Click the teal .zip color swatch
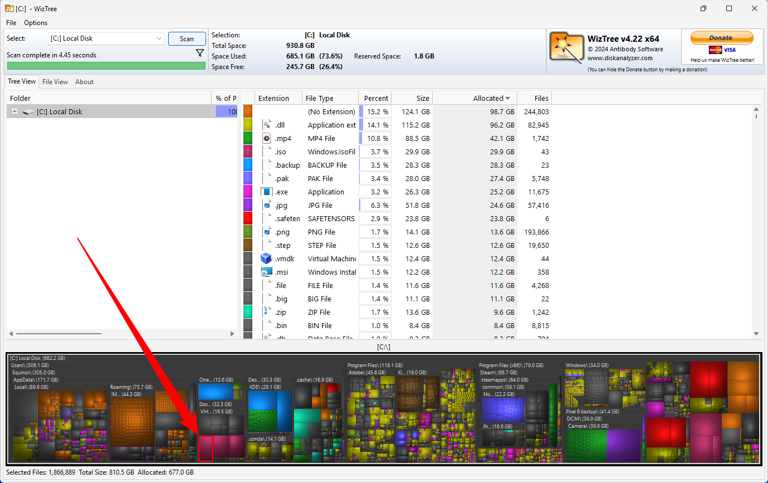Screen dimensions: 768x483 coord(248,312)
